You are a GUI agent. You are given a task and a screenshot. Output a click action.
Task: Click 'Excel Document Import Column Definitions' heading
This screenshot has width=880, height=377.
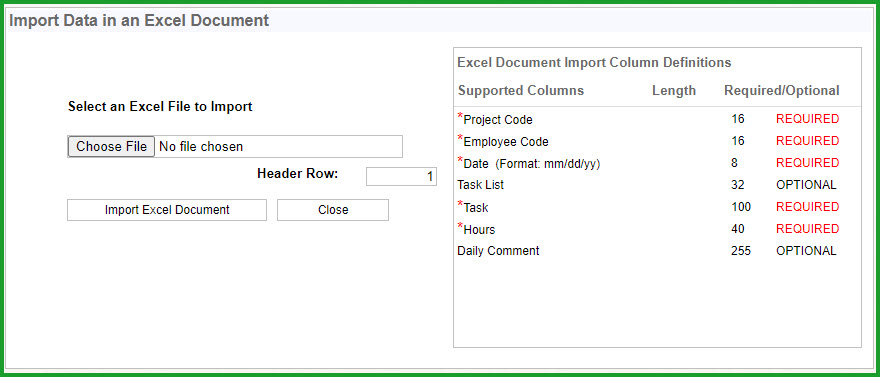(x=594, y=62)
